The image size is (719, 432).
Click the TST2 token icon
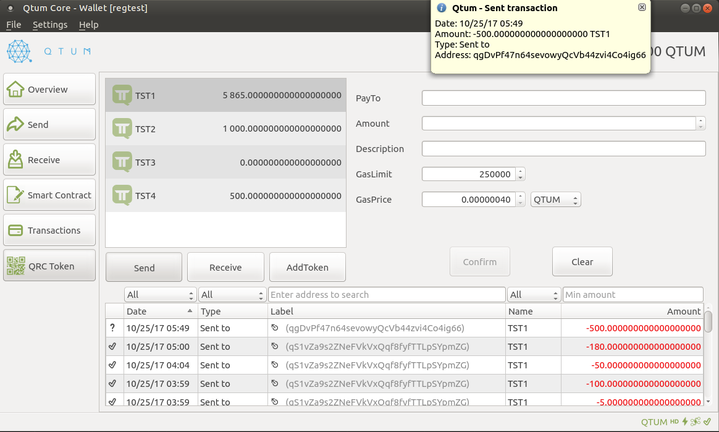click(x=122, y=129)
